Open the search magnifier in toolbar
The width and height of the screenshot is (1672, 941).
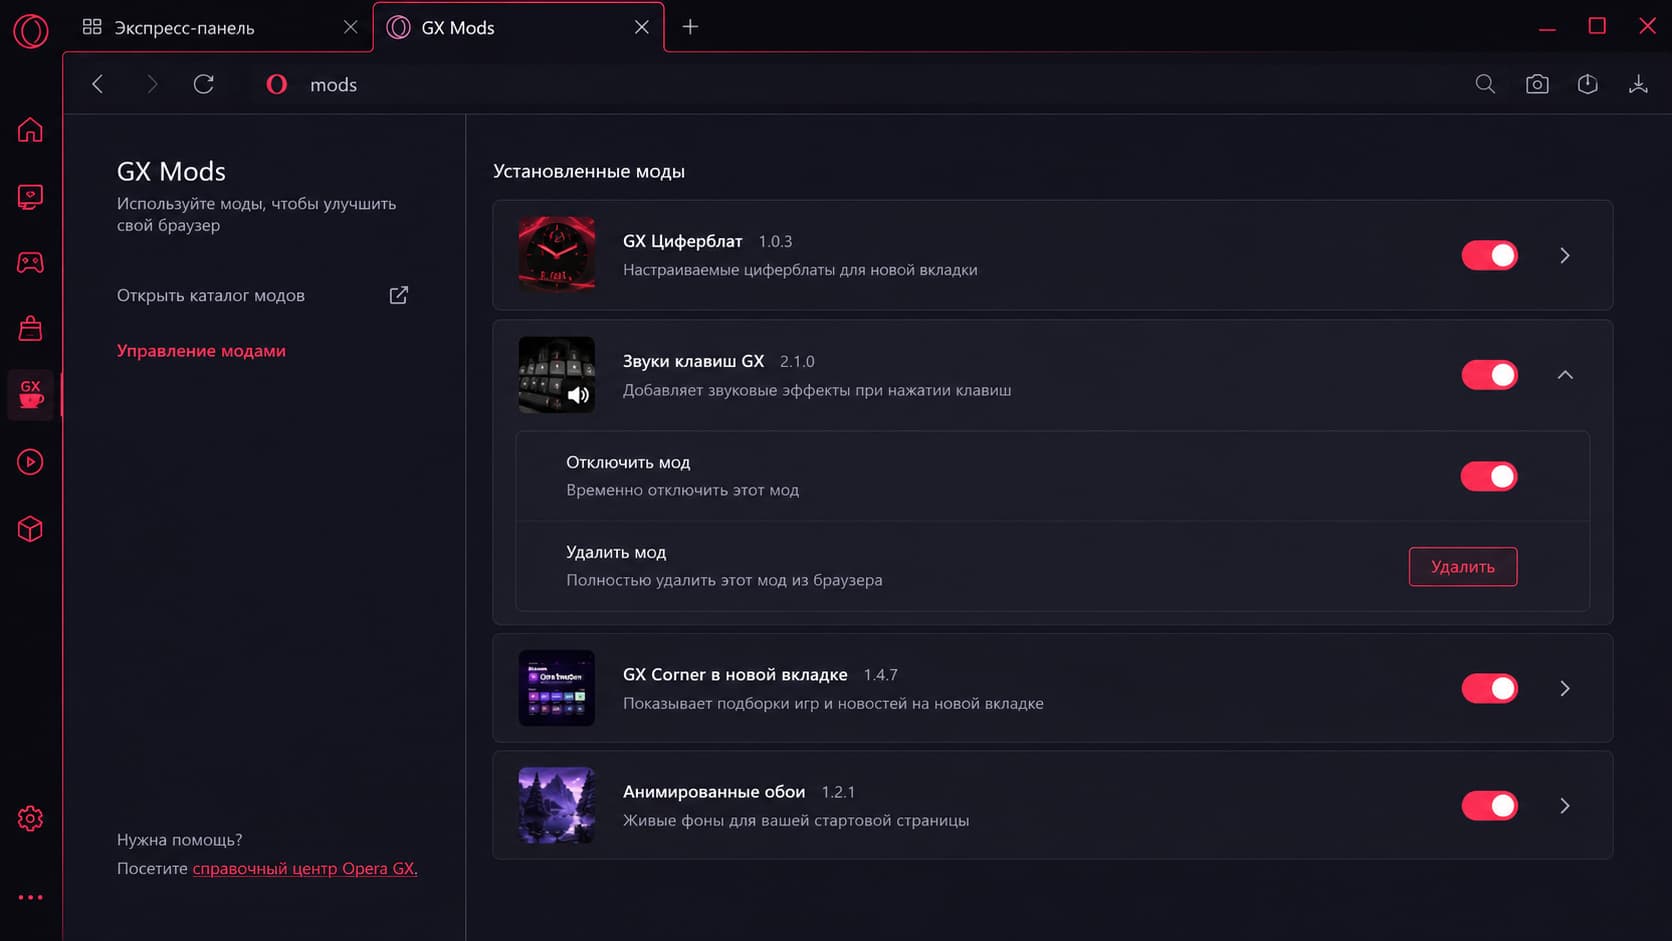click(x=1485, y=84)
